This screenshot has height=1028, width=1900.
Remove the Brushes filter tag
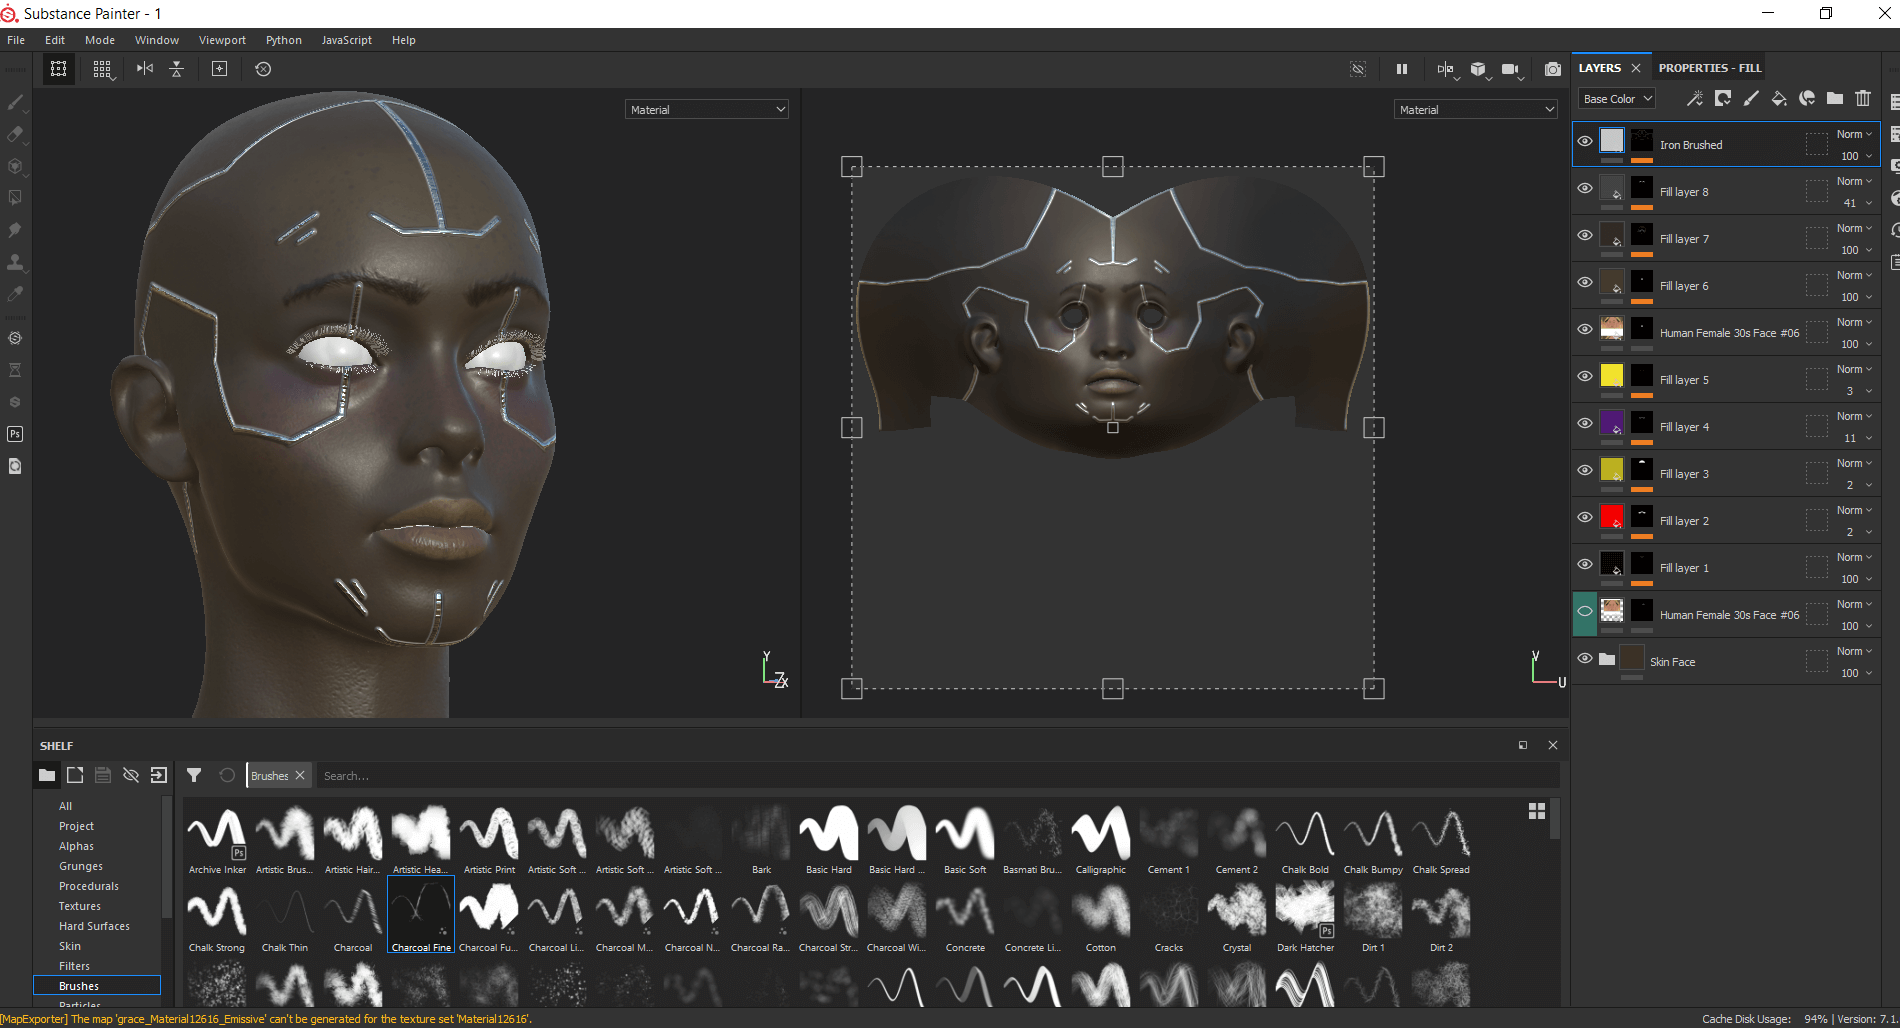tap(300, 775)
